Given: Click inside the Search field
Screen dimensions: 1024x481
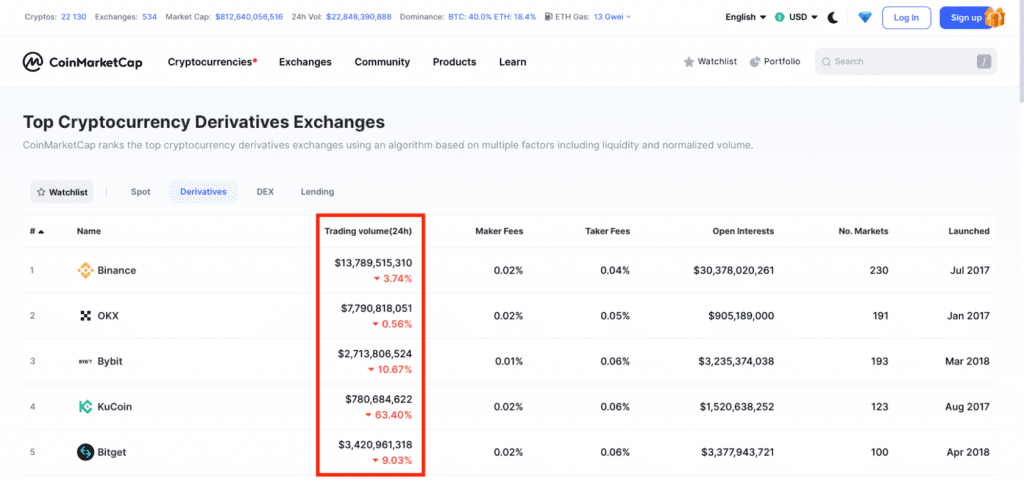Looking at the screenshot, I should tap(906, 61).
